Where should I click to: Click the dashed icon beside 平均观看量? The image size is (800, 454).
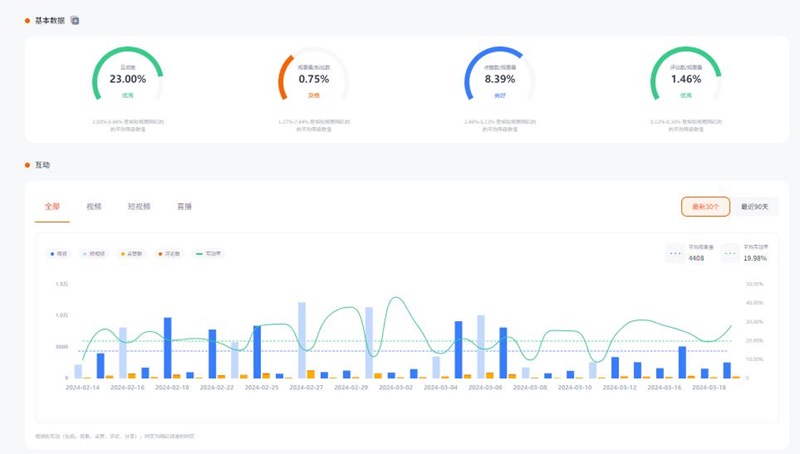tap(676, 253)
